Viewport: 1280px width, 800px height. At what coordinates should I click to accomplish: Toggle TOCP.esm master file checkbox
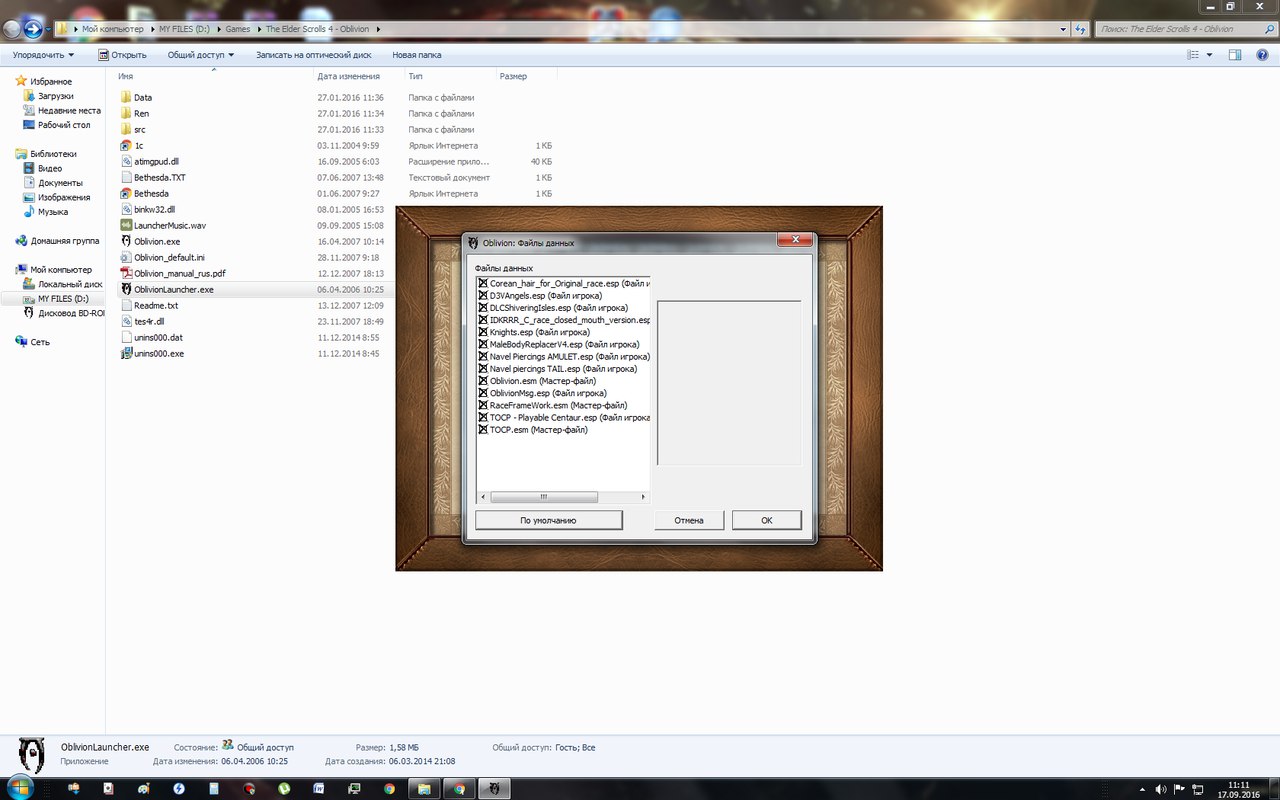pyautogui.click(x=483, y=430)
